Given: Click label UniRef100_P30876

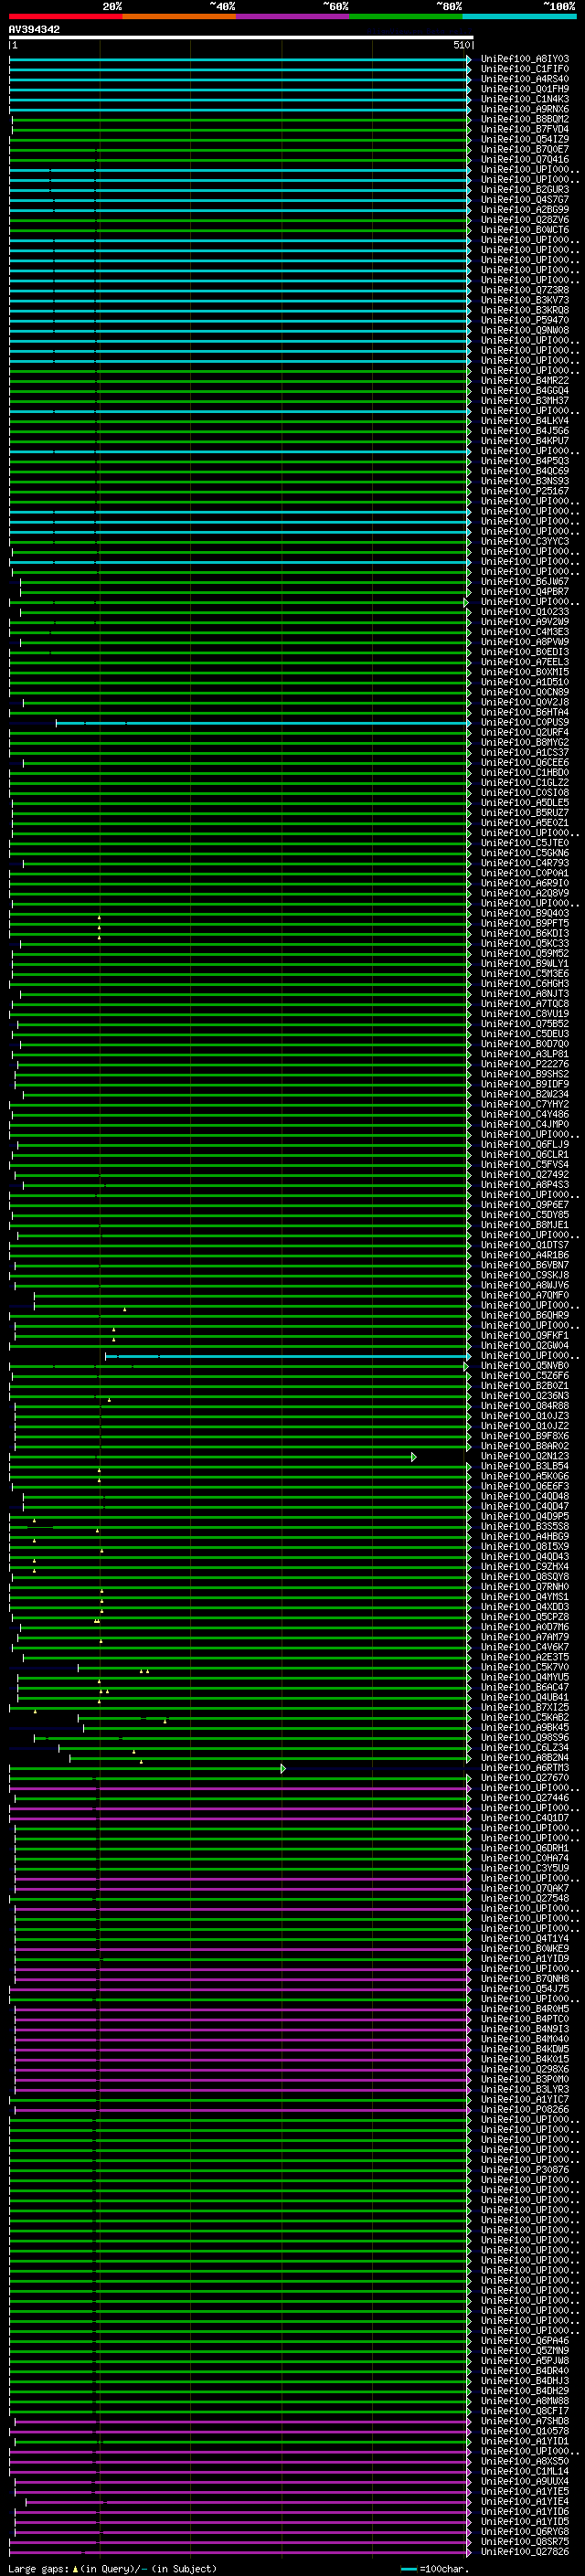Looking at the screenshot, I should pos(525,2170).
